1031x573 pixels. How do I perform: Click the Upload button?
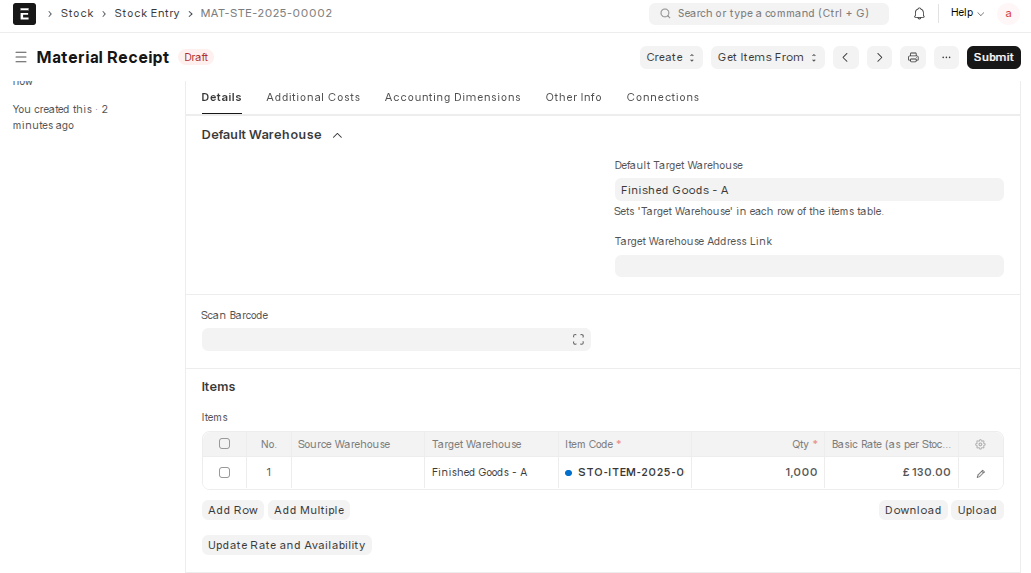(977, 510)
